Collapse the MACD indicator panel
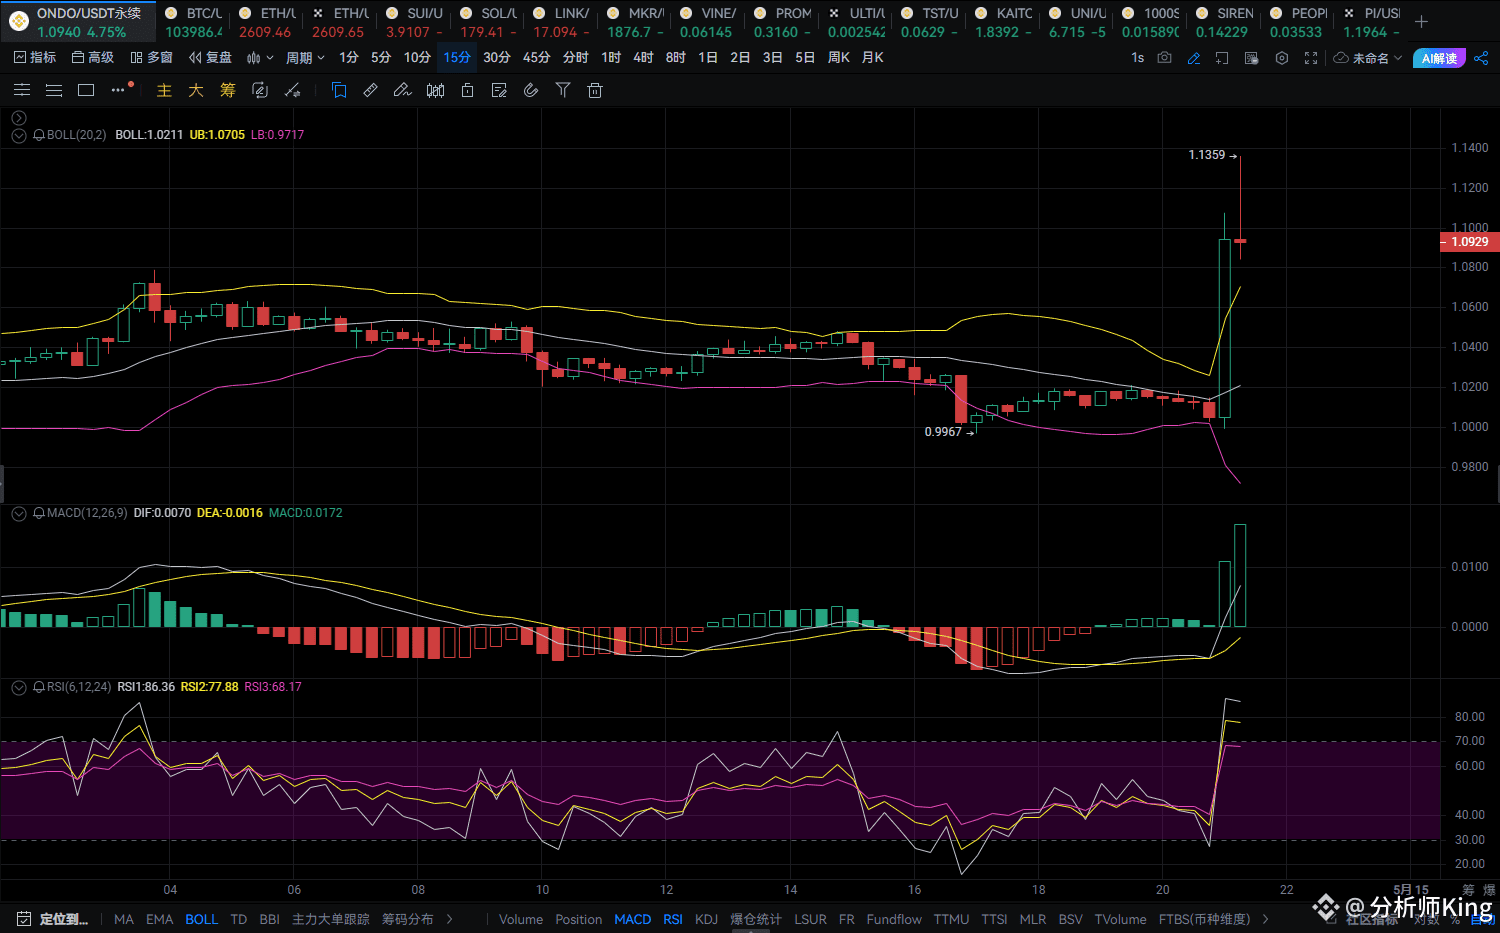The height and width of the screenshot is (933, 1500). coord(19,513)
